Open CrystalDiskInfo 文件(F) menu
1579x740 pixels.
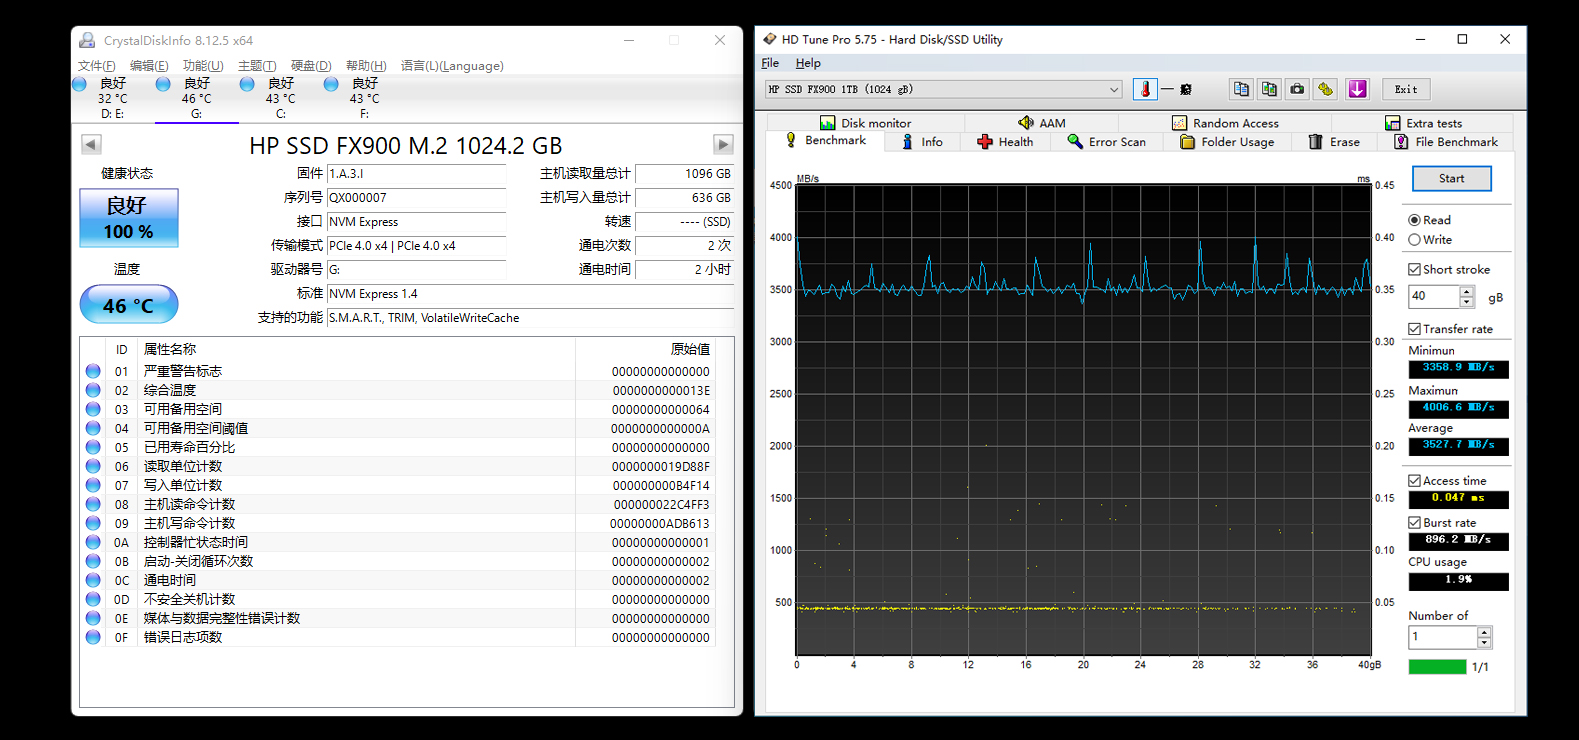(97, 66)
